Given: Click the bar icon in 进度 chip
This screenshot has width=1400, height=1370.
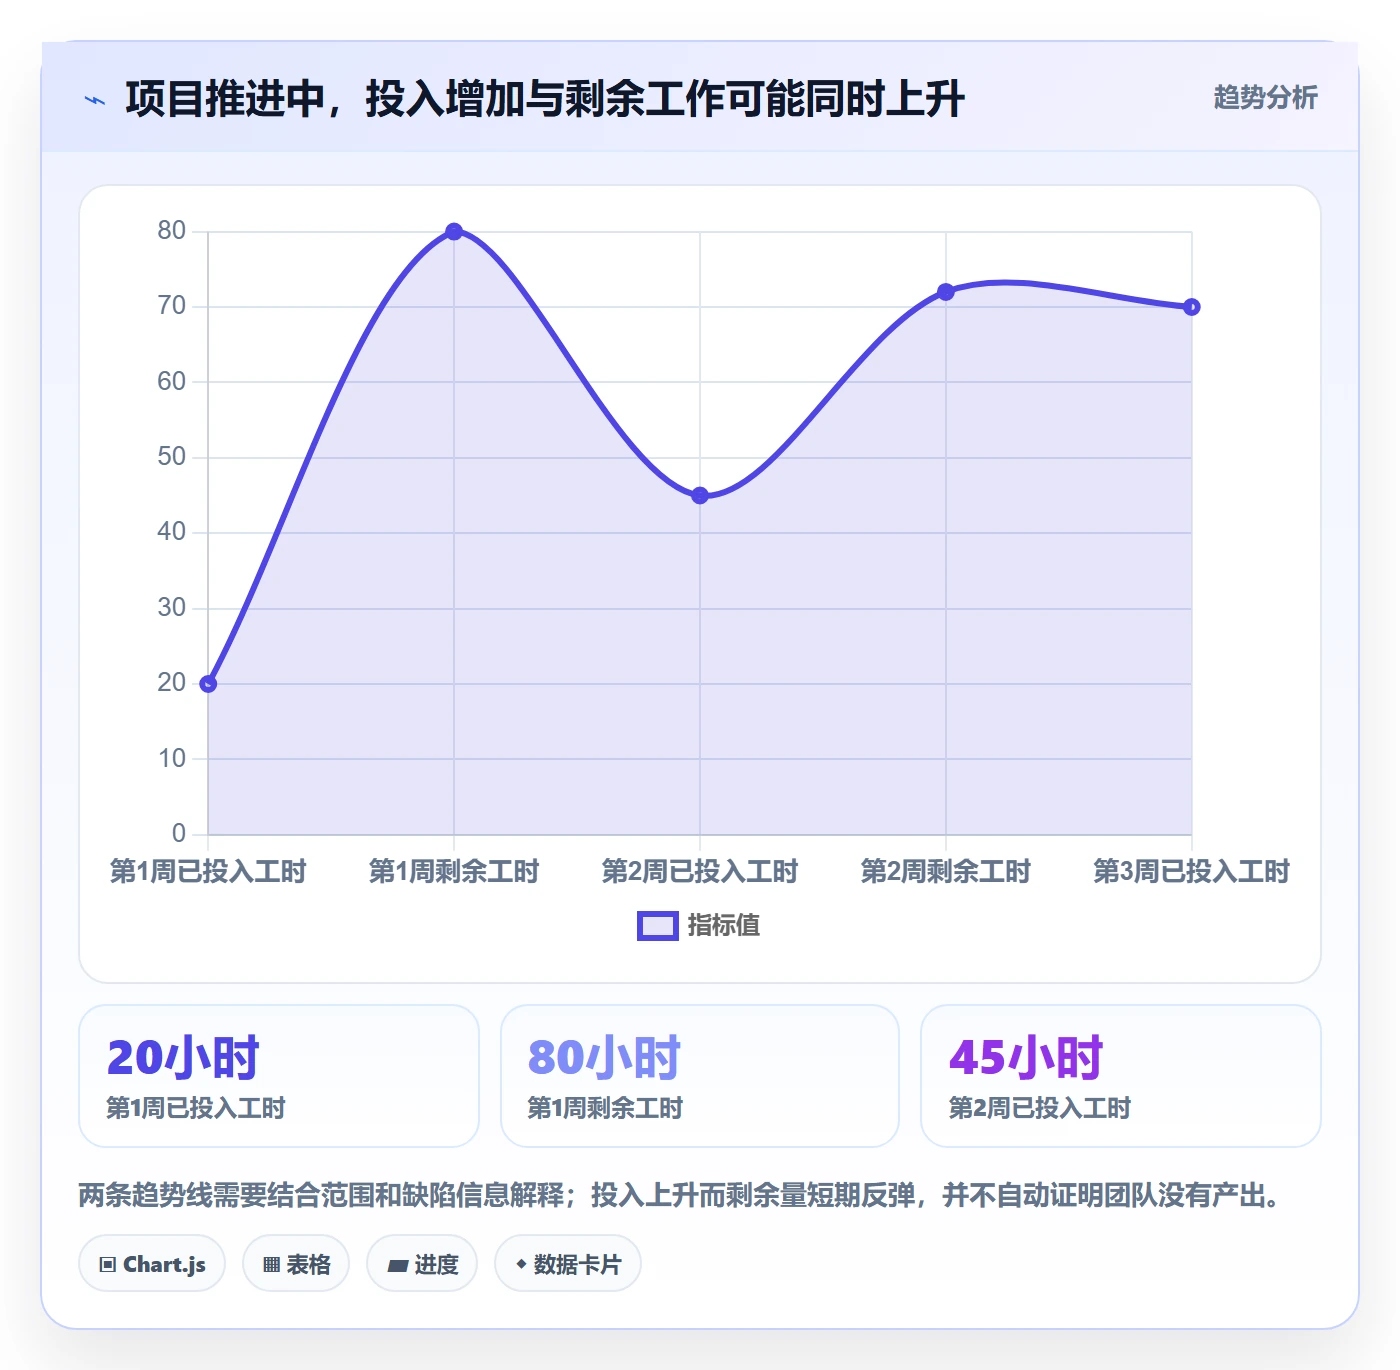Looking at the screenshot, I should coord(397,1266).
